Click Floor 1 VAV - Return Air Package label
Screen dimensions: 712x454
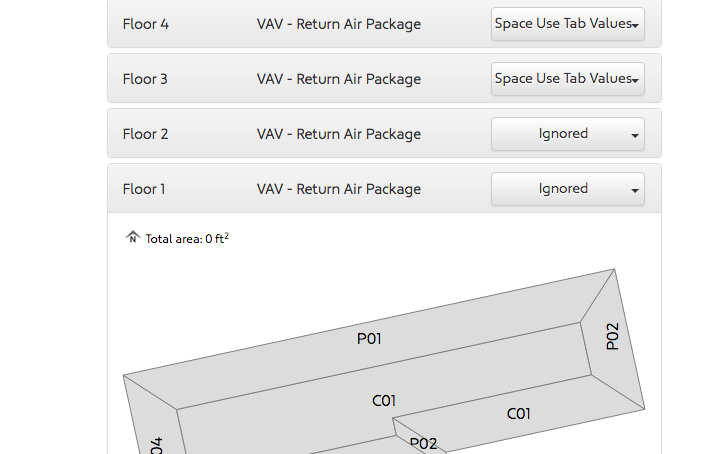339,189
